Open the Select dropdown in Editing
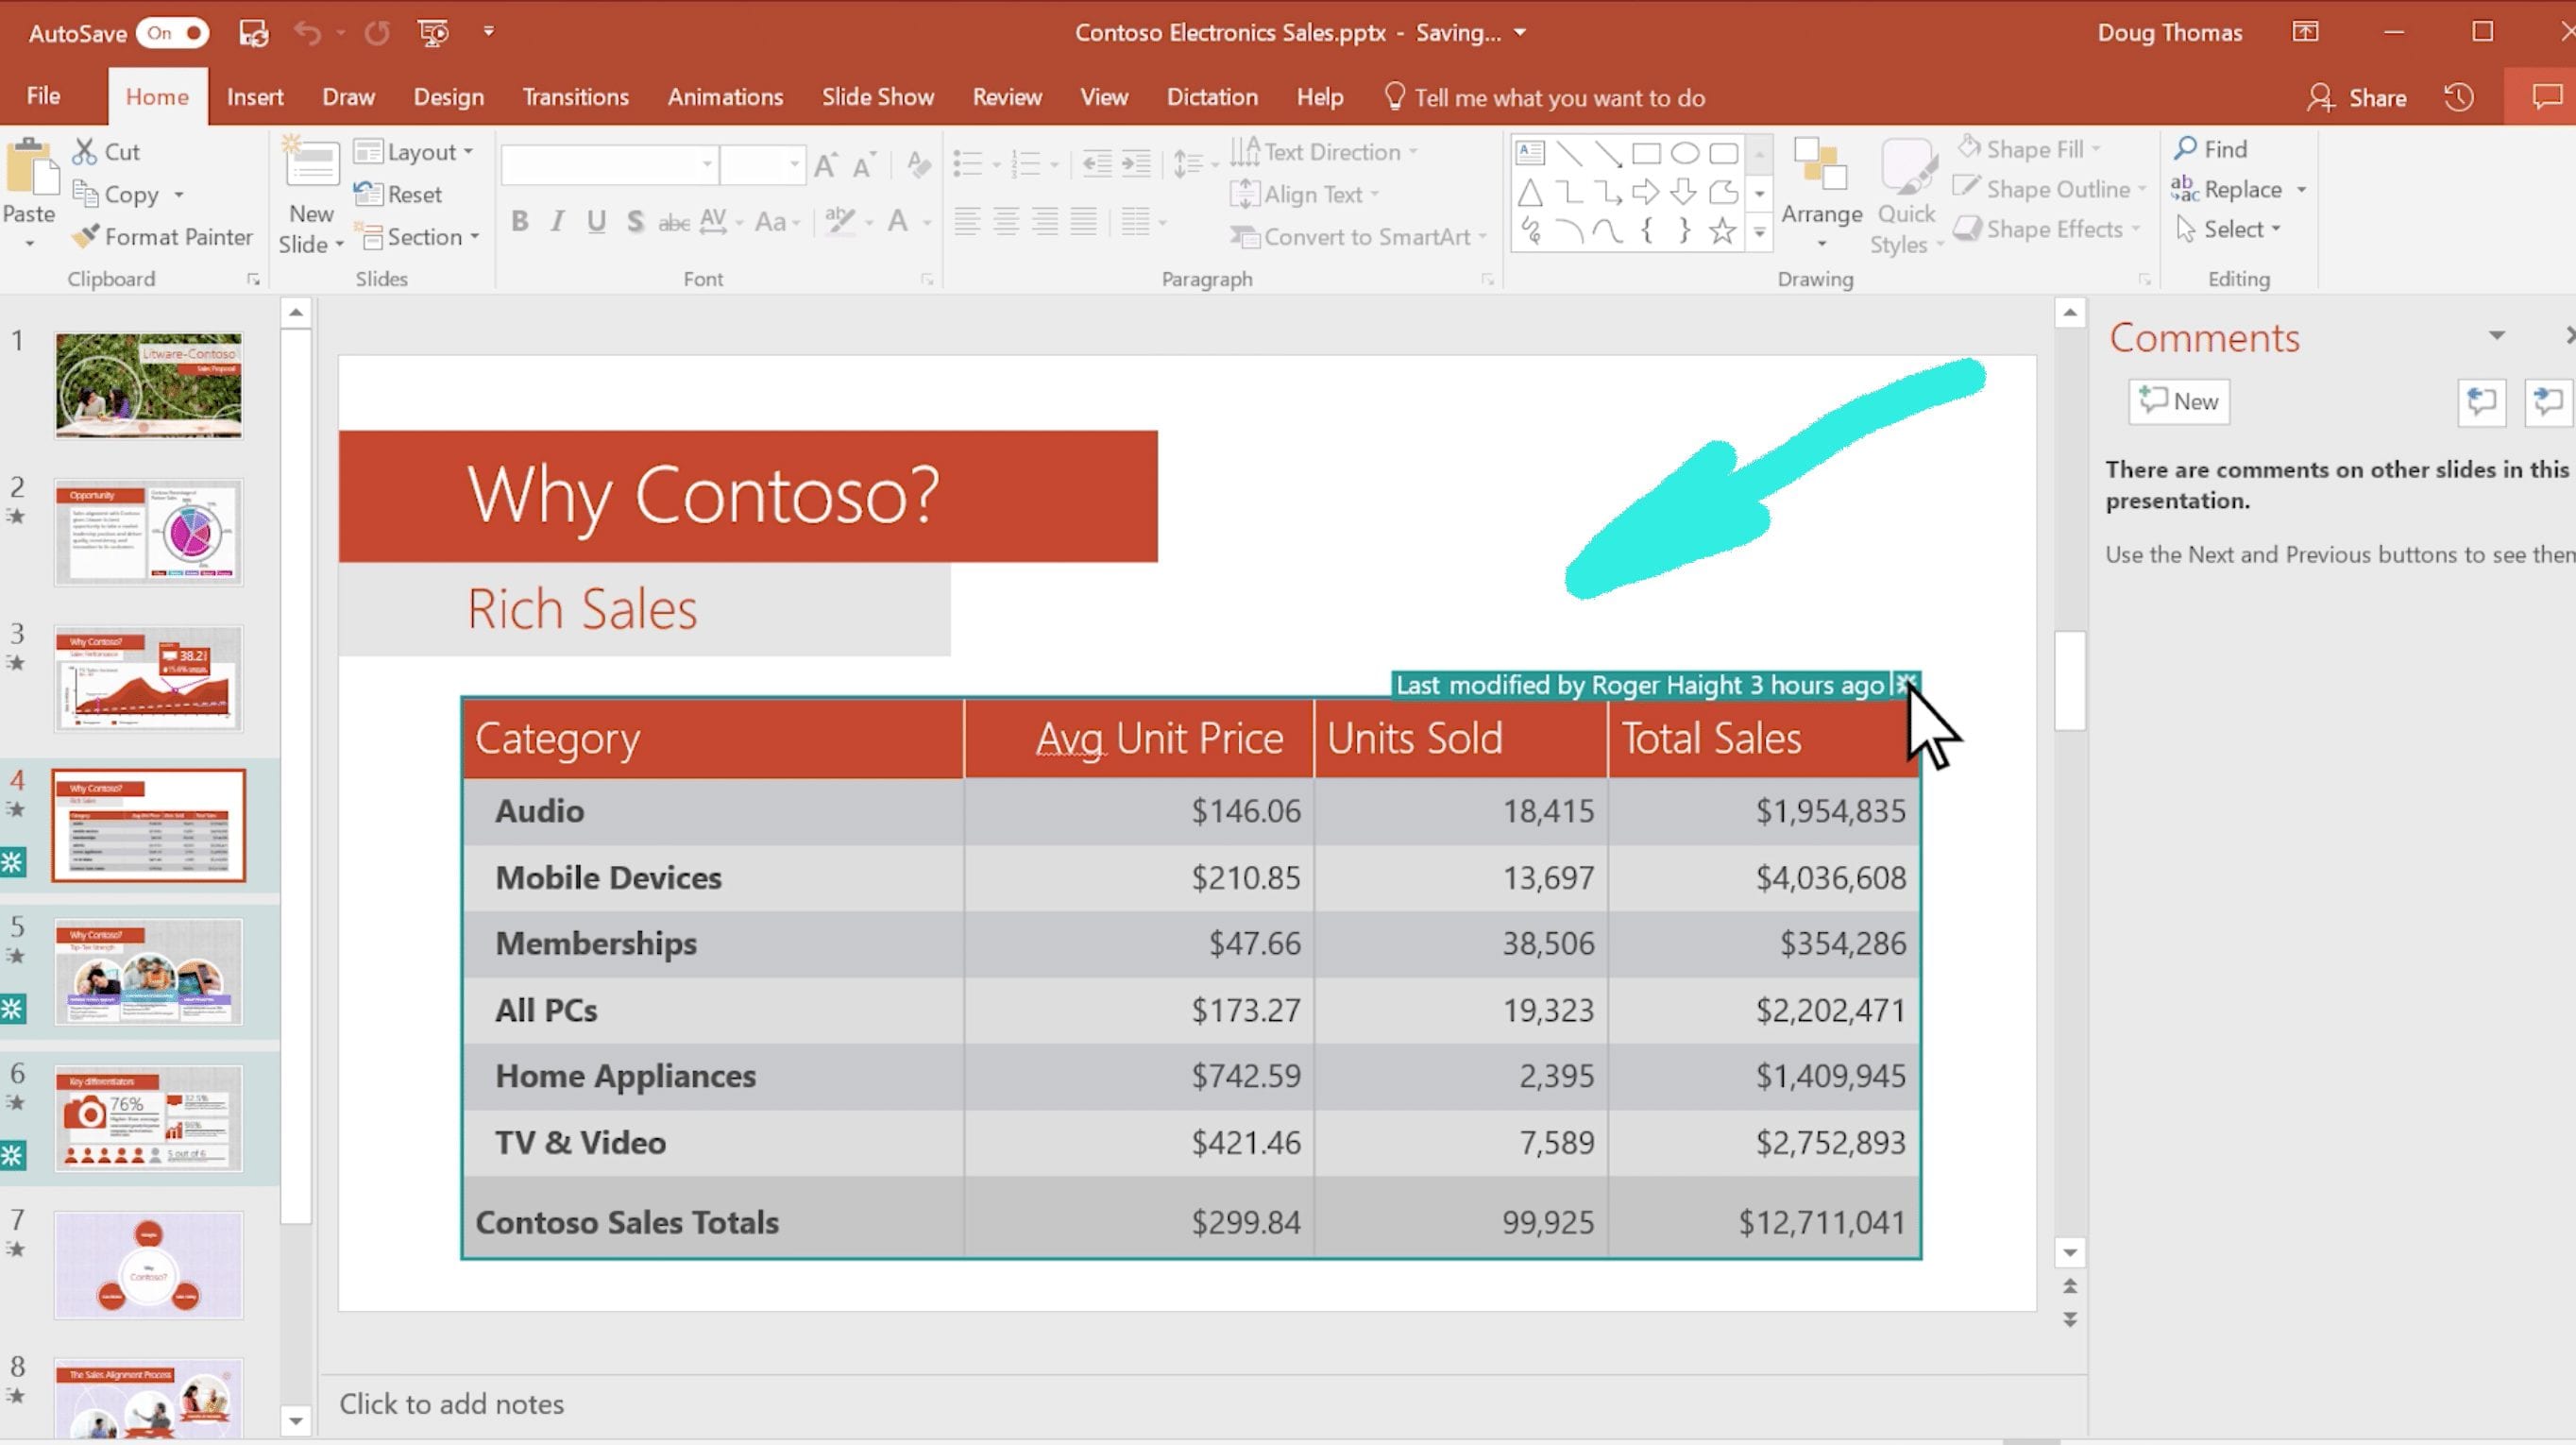 [2229, 230]
